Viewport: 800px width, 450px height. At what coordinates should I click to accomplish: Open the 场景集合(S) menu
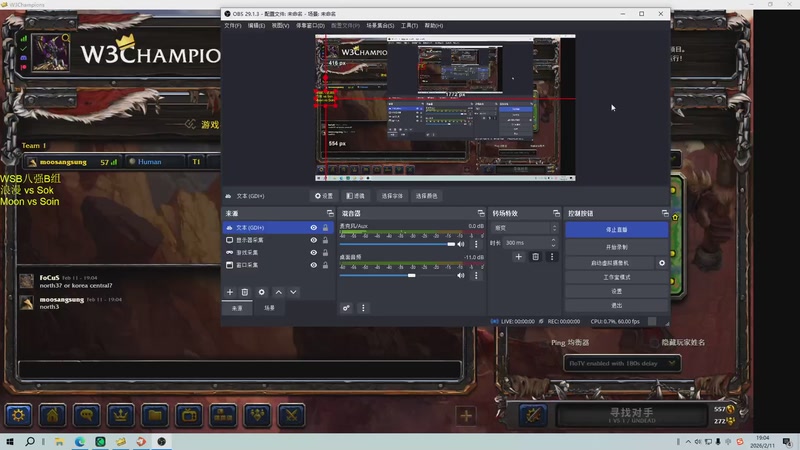(x=380, y=26)
